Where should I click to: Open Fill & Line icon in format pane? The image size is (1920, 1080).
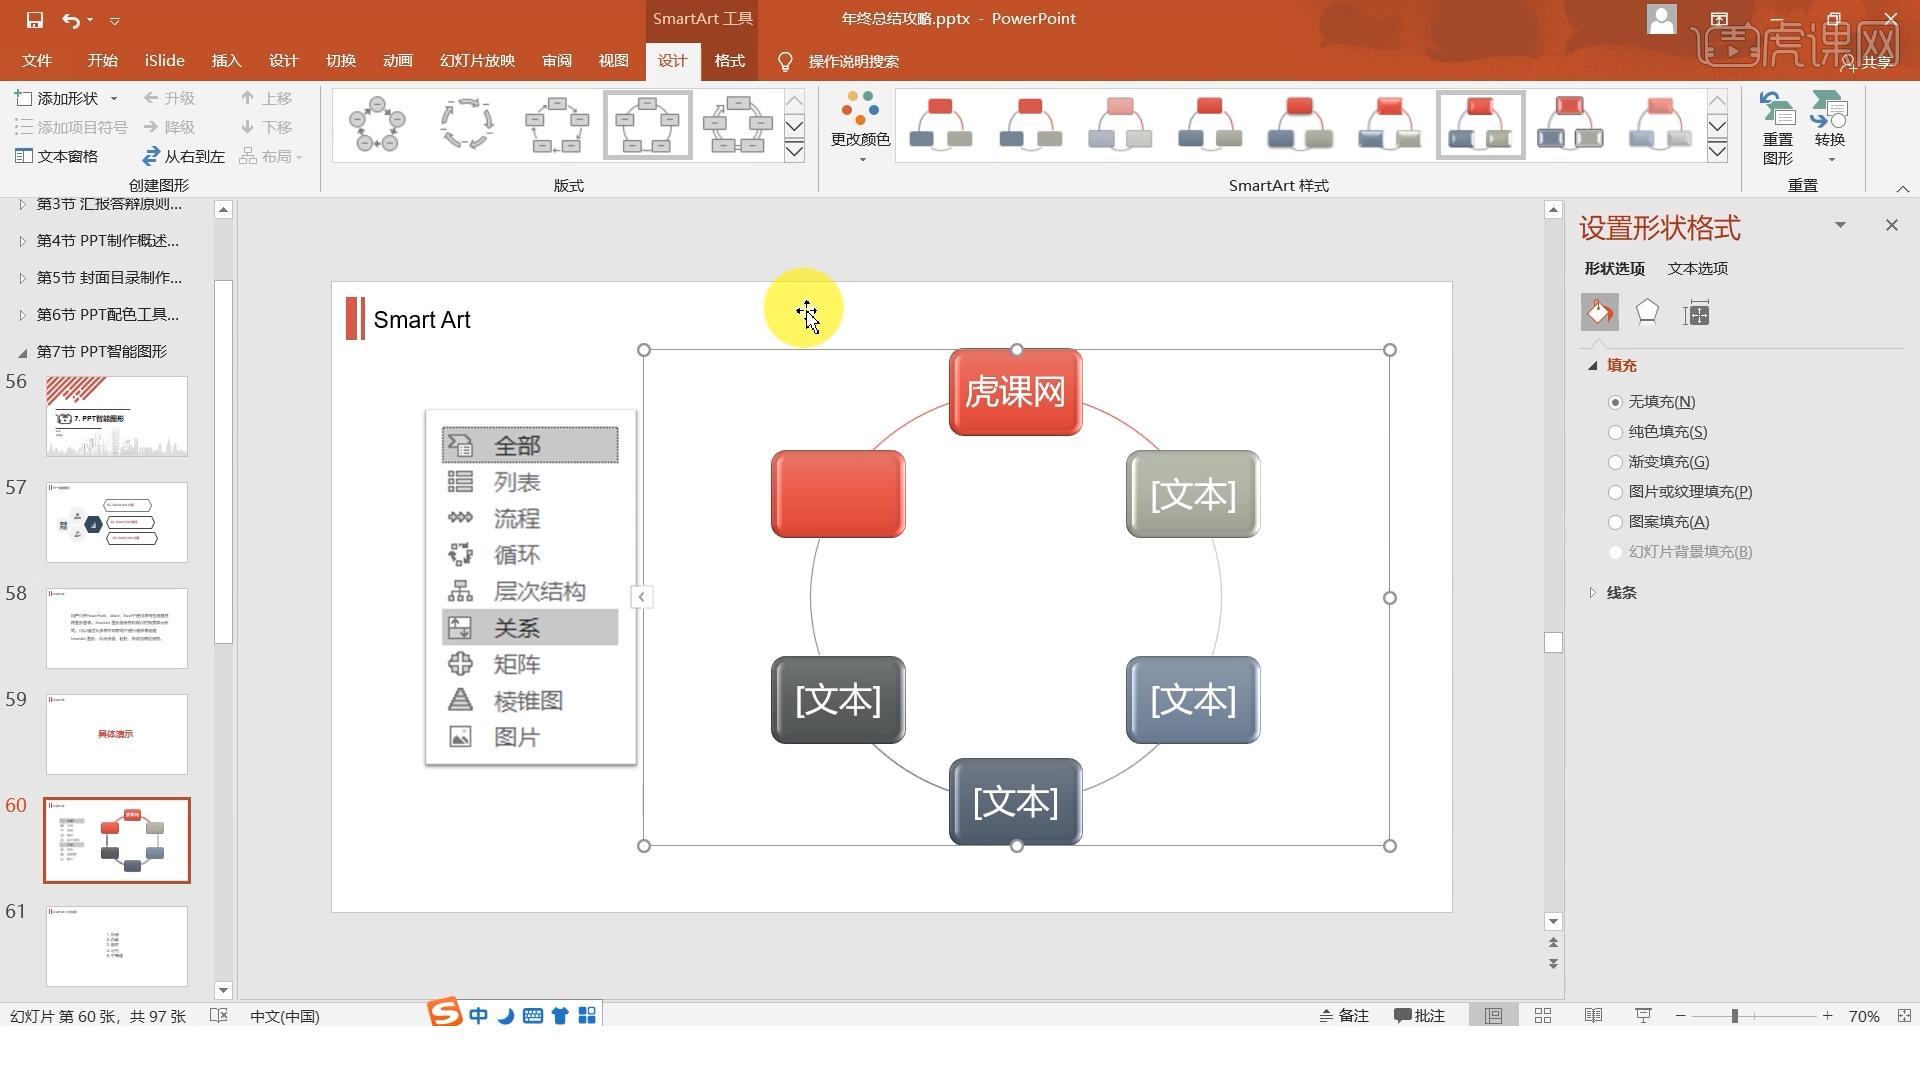[x=1599, y=313]
